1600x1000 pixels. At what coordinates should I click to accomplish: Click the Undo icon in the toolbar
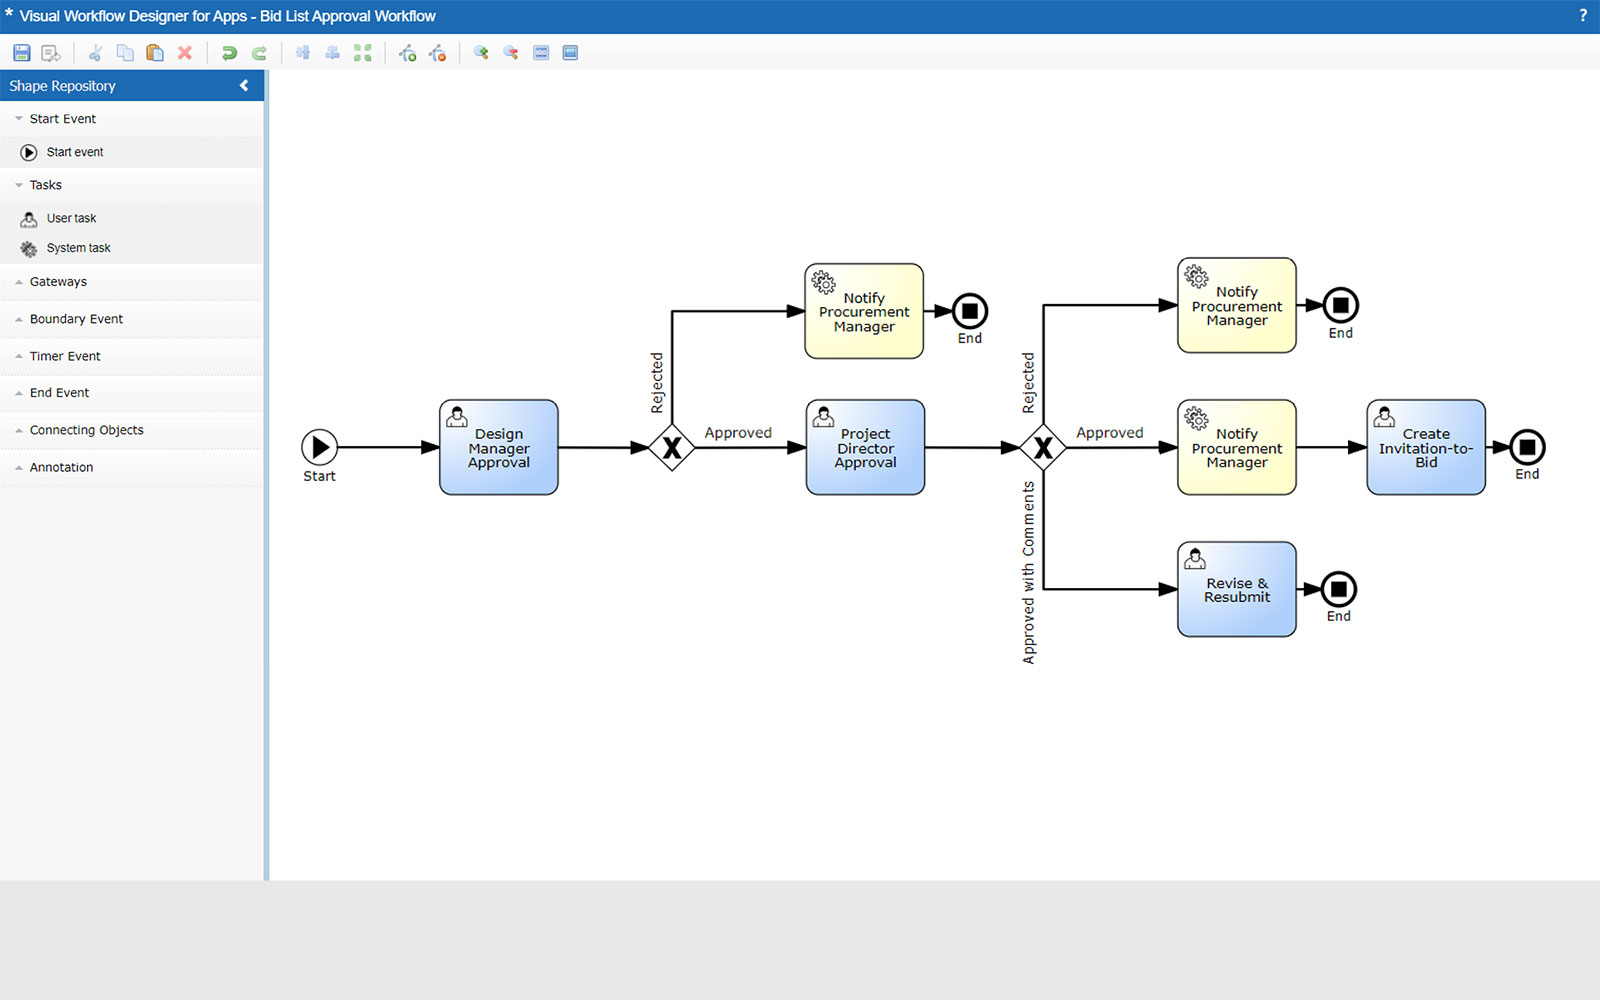(228, 52)
